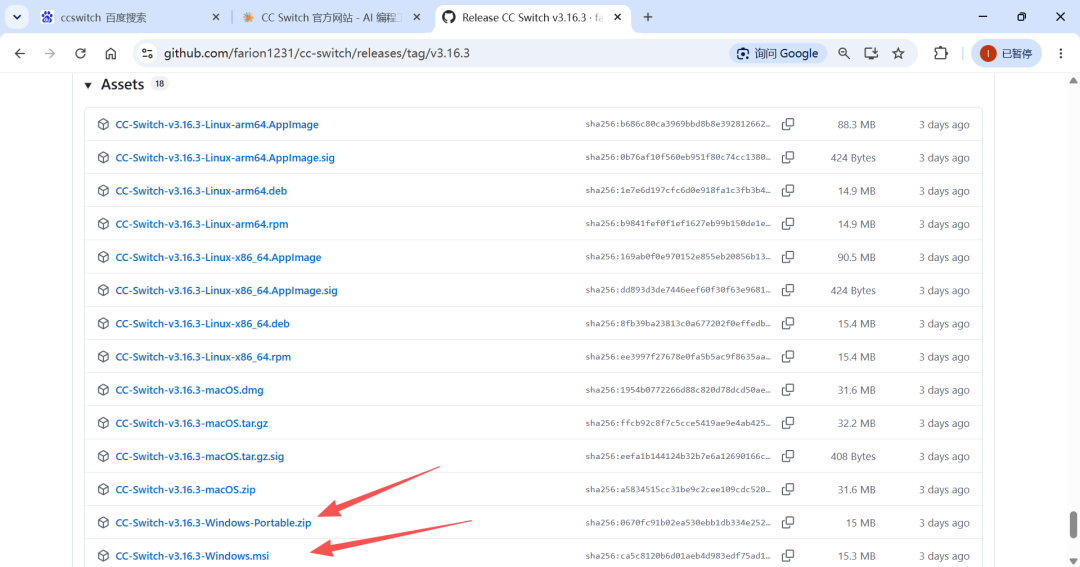This screenshot has width=1080, height=567.
Task: Click the page vertical scrollbar thumb
Action: [1073, 524]
